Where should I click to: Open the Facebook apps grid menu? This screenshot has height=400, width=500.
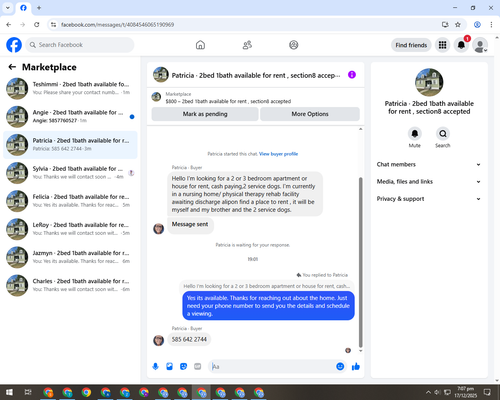pyautogui.click(x=442, y=45)
